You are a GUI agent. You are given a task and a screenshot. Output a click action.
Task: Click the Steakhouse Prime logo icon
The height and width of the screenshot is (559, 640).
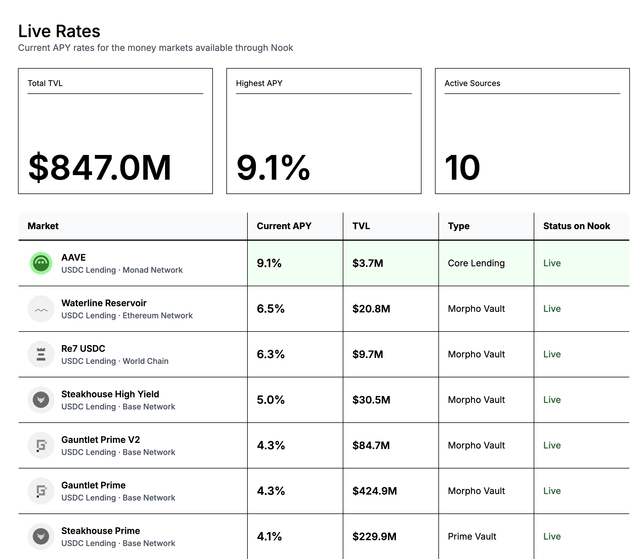41,536
